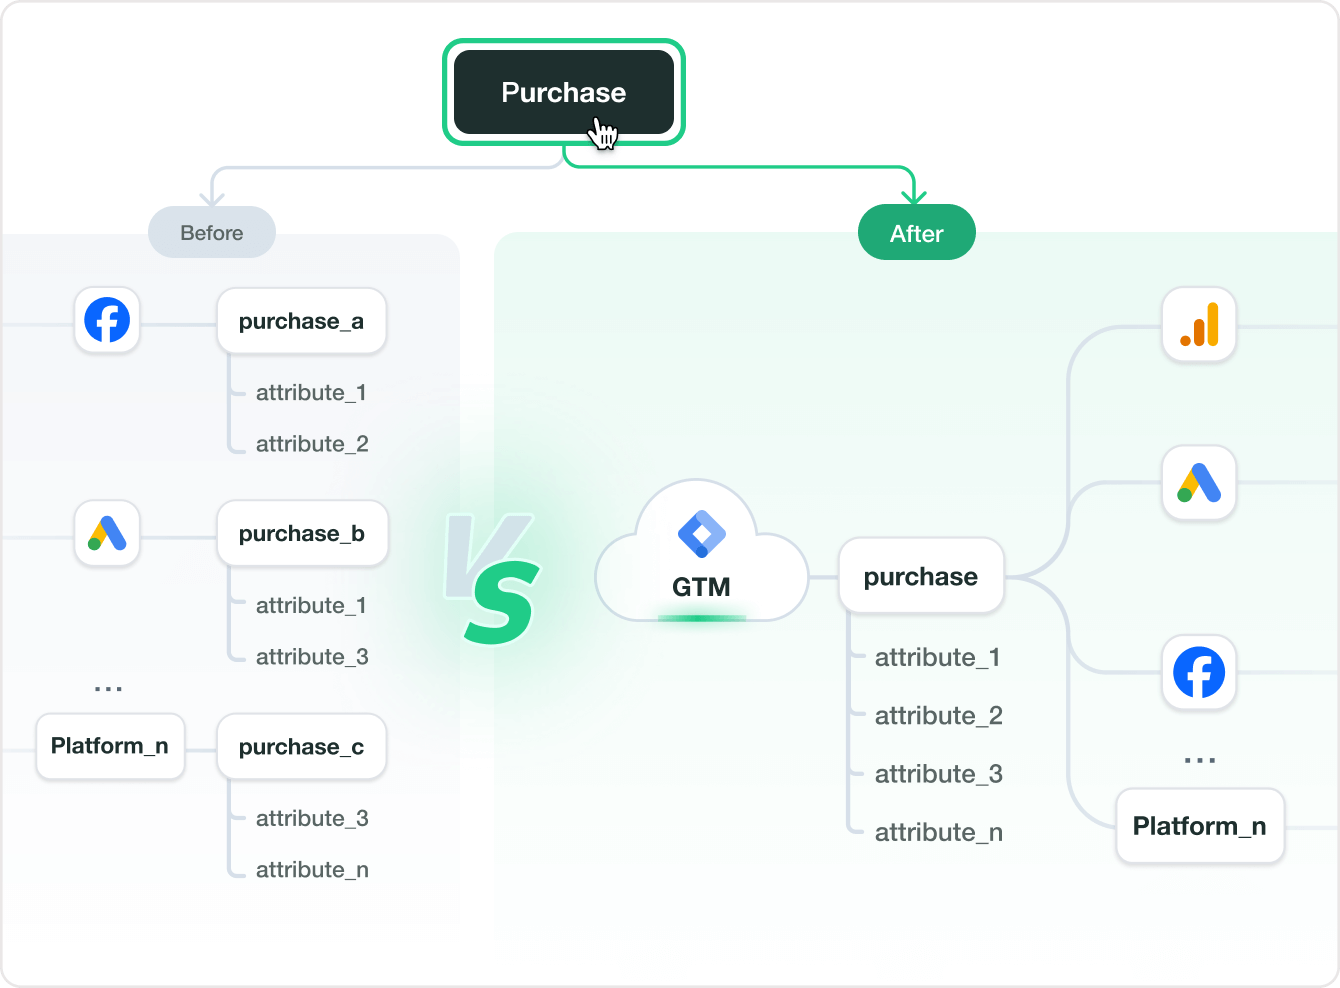Screen dimensions: 1340x988
Task: Click the Platform_n box in the Before panel
Action: 110,746
